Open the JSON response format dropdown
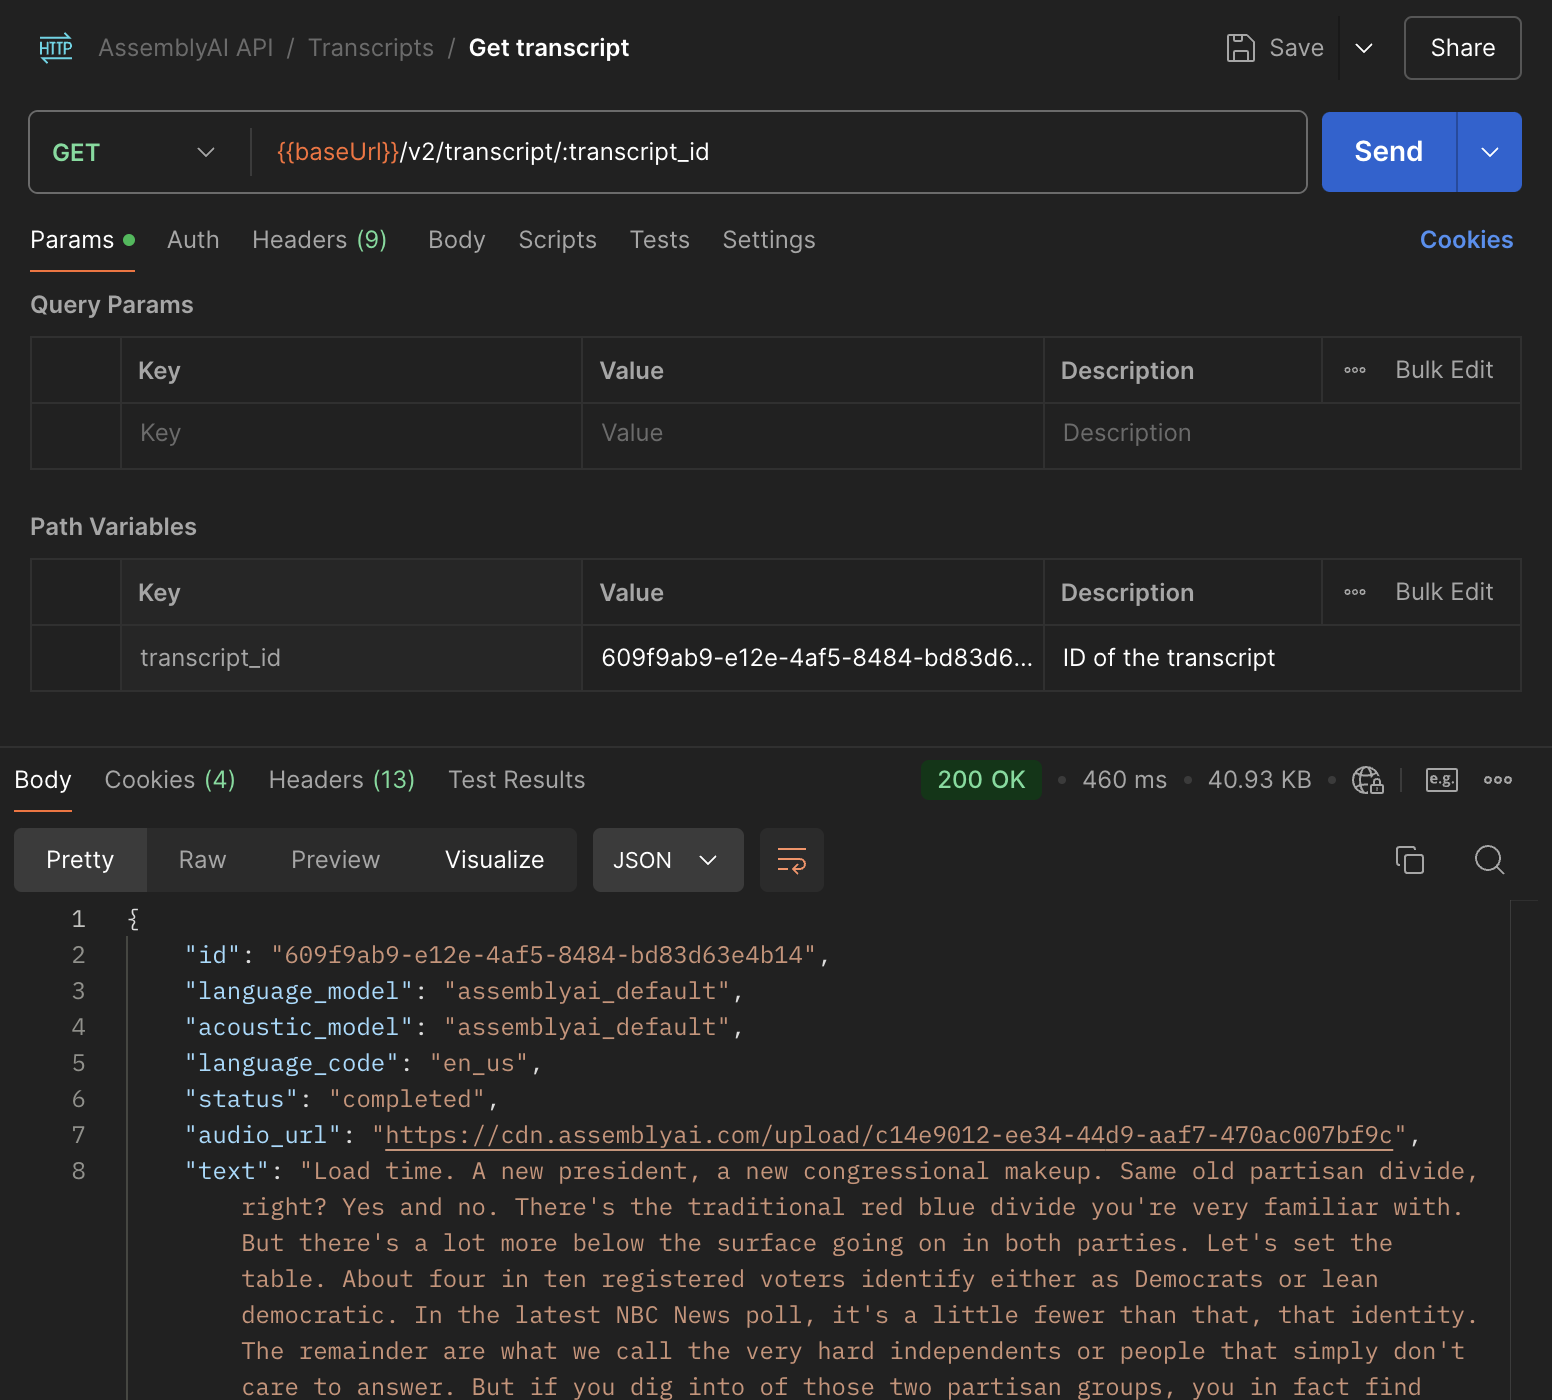The height and width of the screenshot is (1400, 1552). point(667,859)
